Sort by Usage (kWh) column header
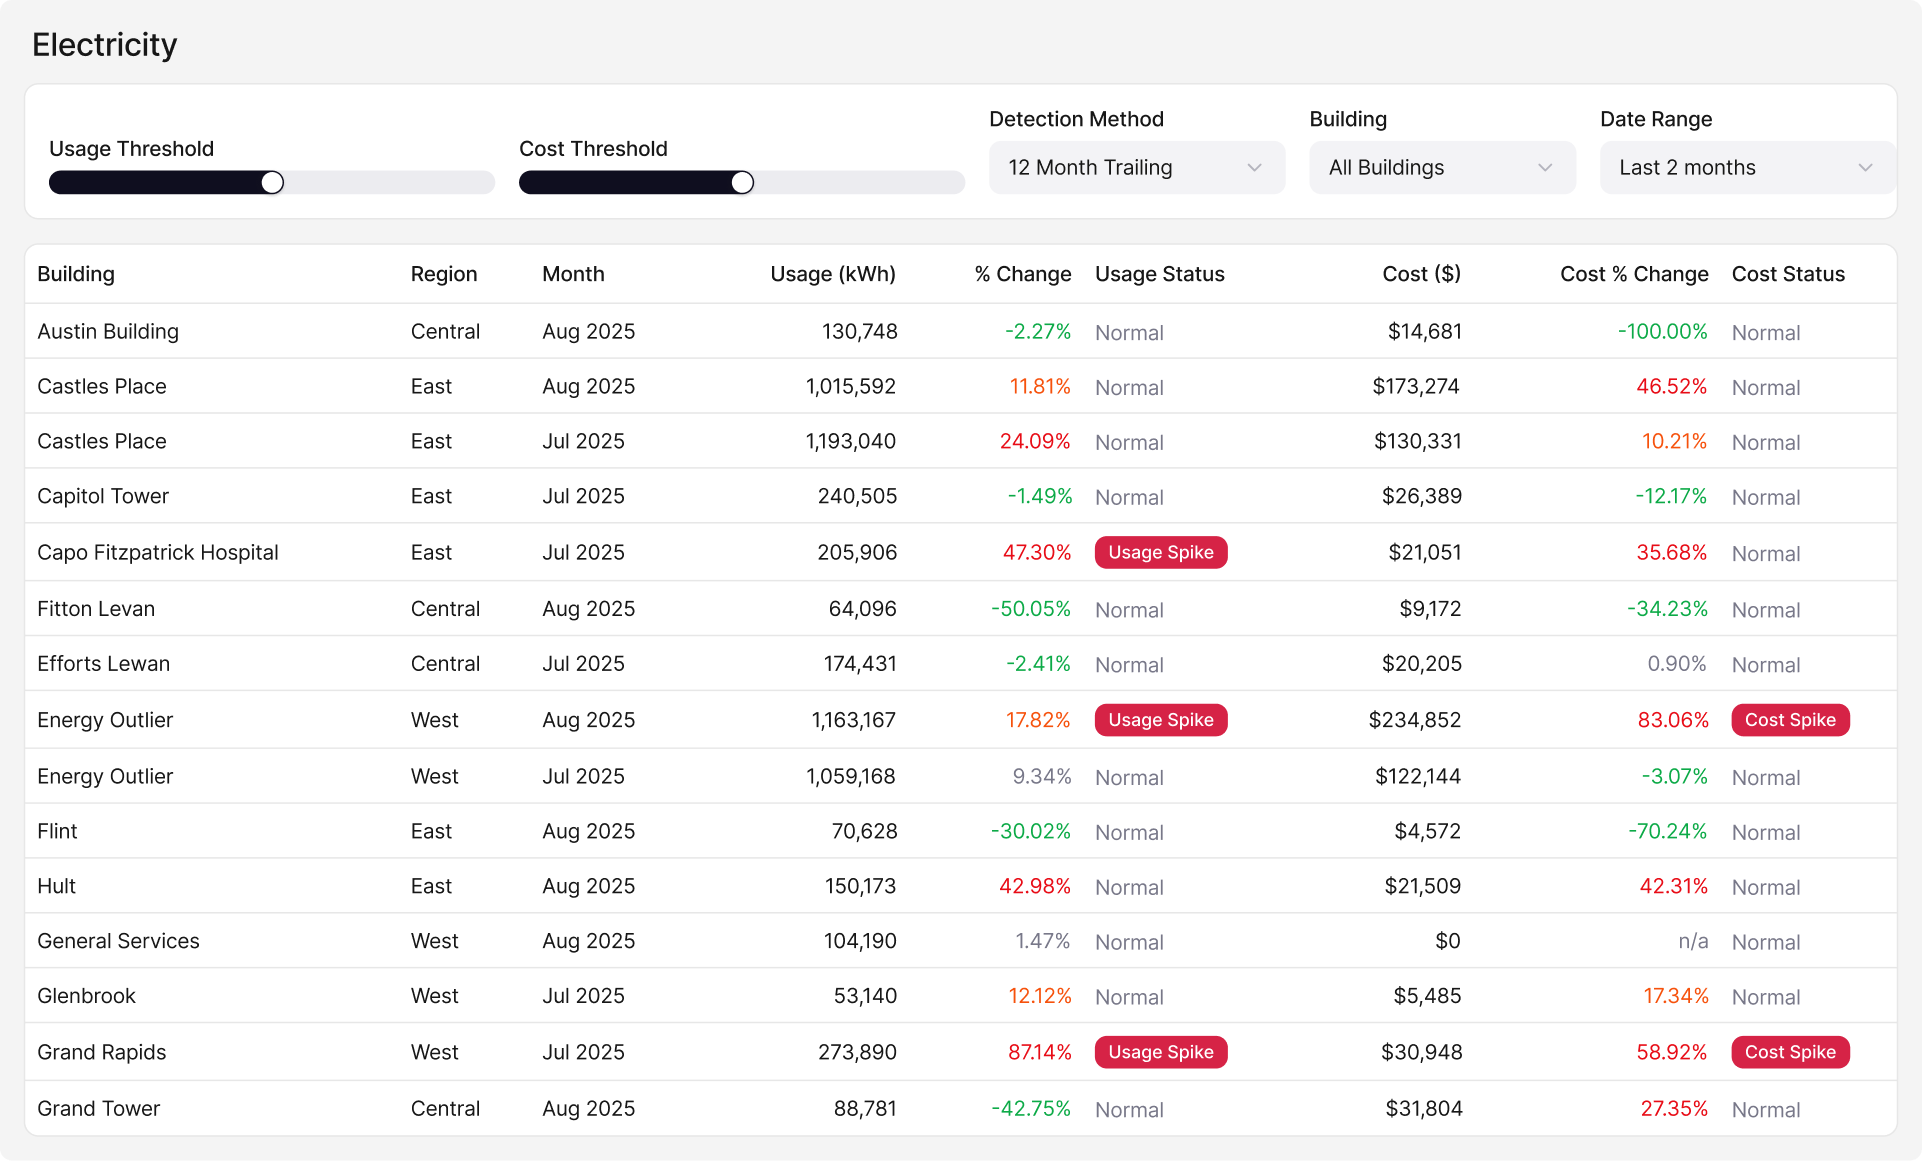This screenshot has height=1161, width=1922. tap(832, 274)
